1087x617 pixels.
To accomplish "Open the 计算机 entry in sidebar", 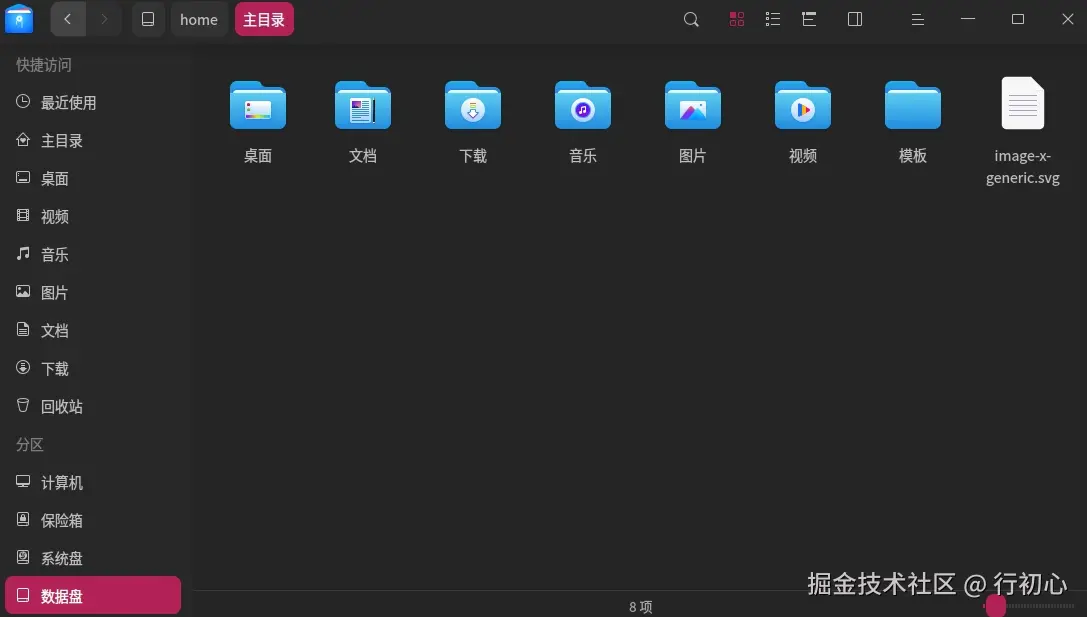I will [62, 482].
